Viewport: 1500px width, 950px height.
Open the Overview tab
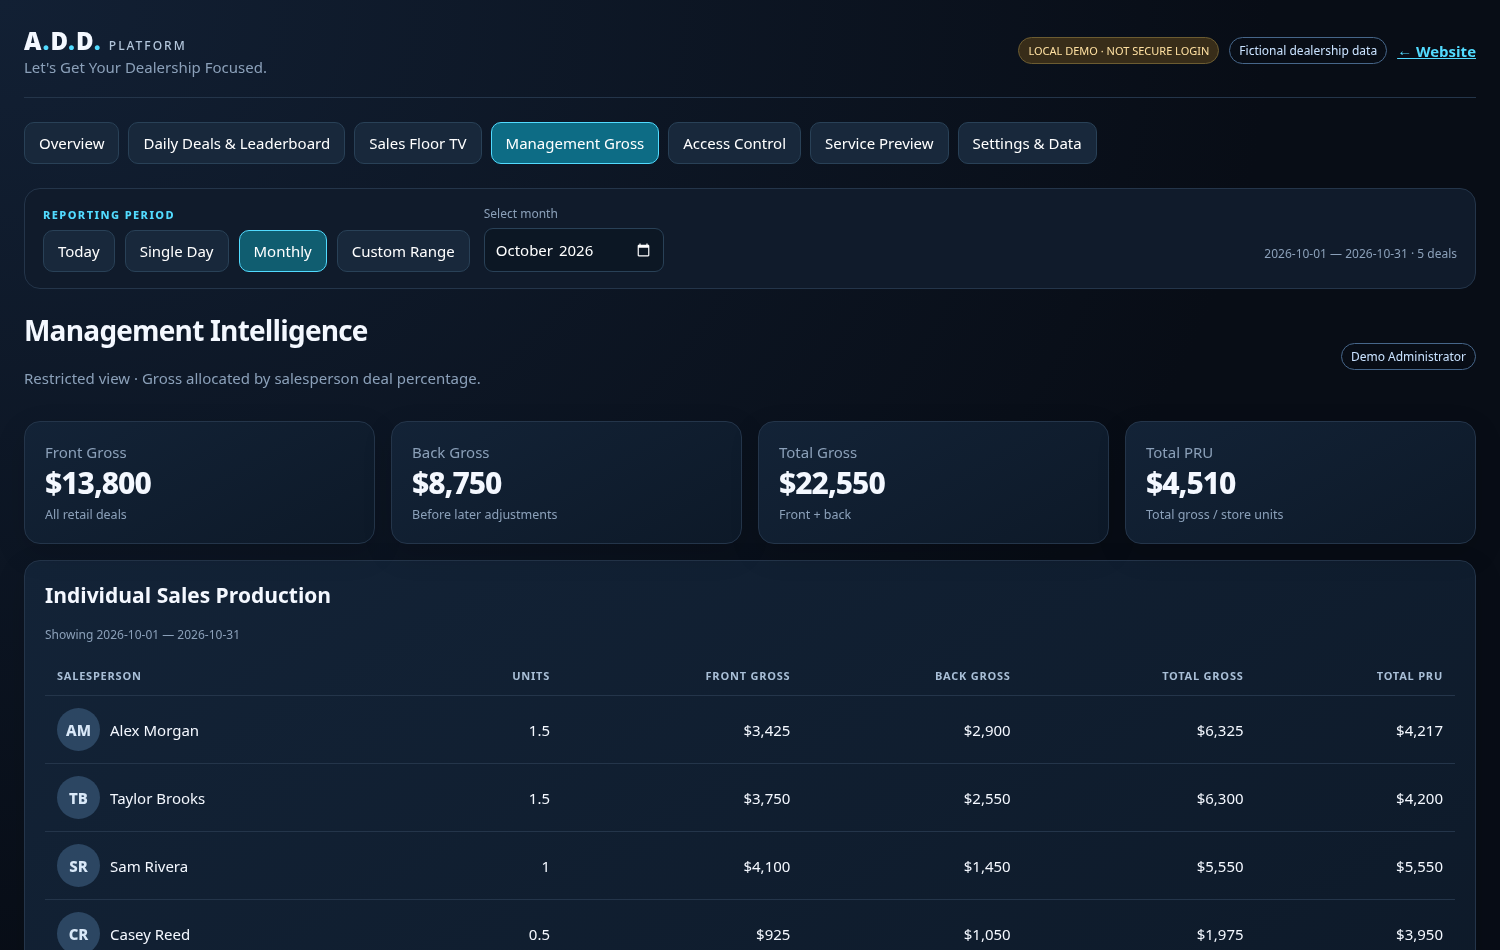(72, 143)
